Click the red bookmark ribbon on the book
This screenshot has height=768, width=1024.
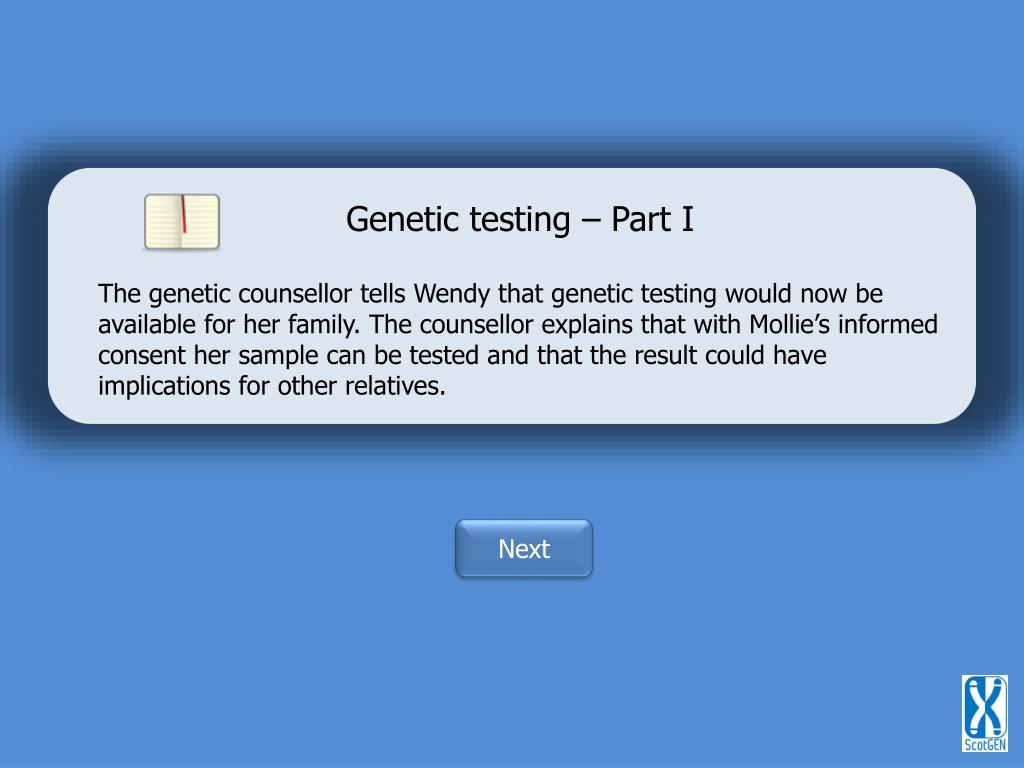[184, 214]
